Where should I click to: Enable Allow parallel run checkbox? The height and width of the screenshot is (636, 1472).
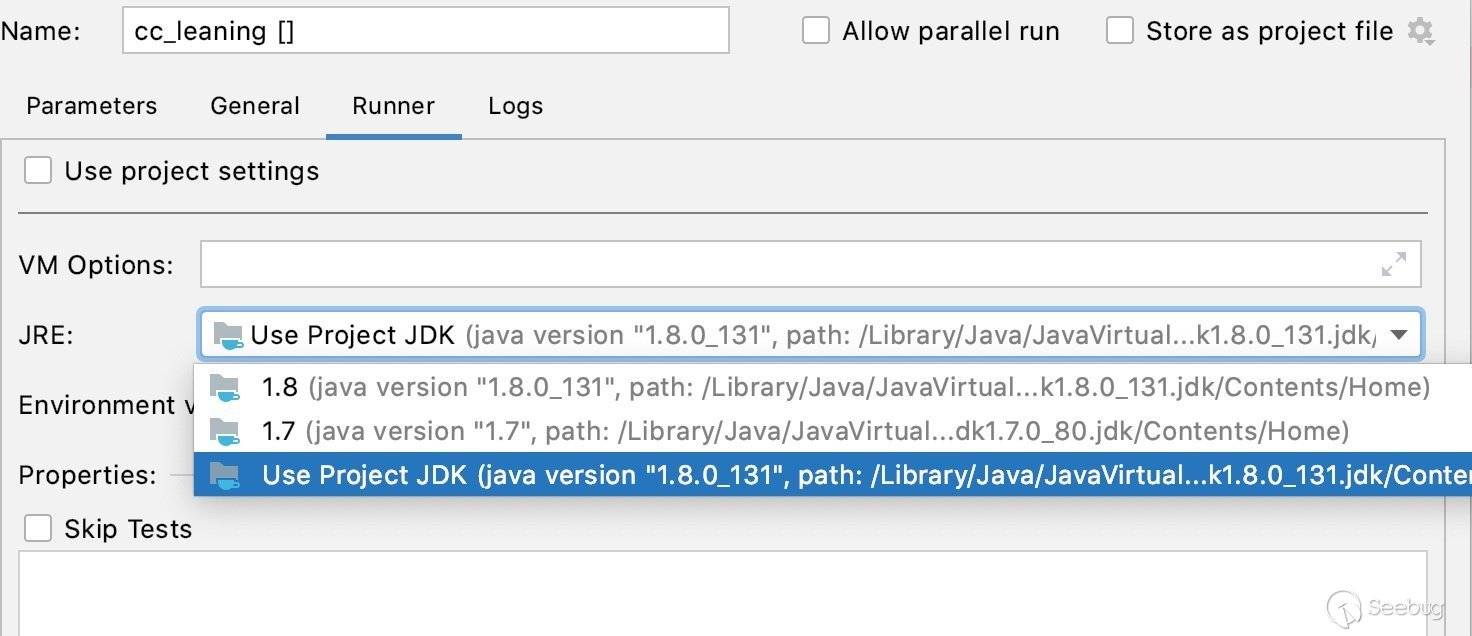click(x=816, y=31)
